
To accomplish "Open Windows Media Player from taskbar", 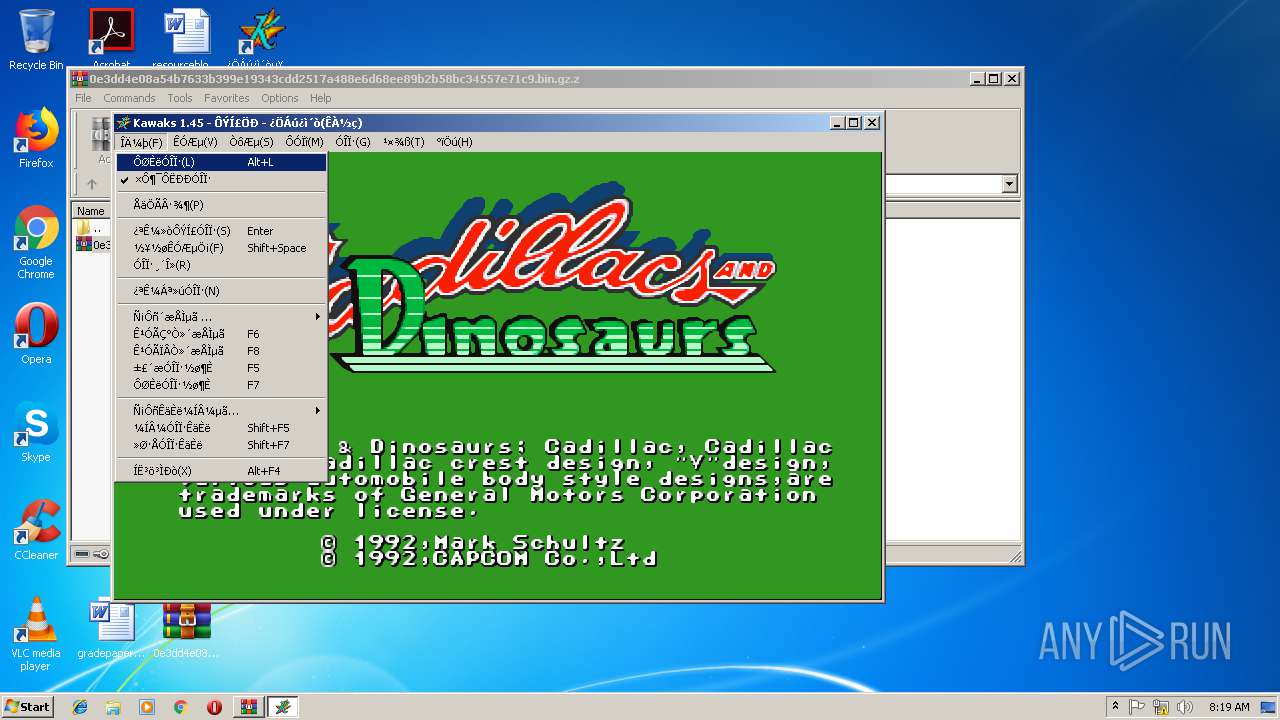I will (x=147, y=707).
